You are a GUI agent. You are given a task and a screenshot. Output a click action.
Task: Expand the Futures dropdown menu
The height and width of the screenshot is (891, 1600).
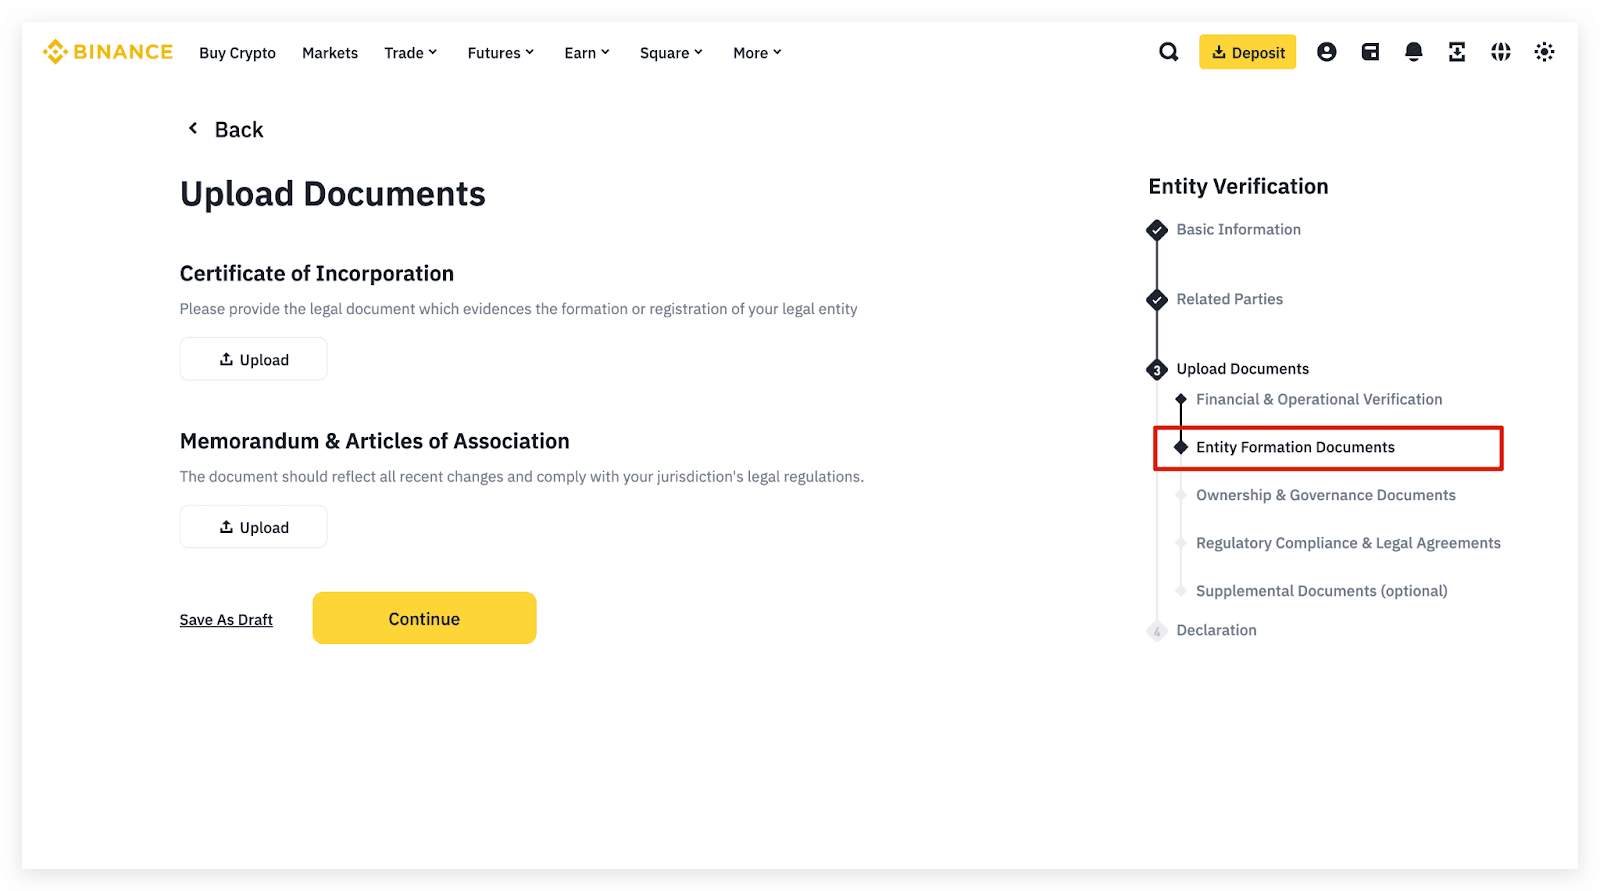click(x=500, y=53)
